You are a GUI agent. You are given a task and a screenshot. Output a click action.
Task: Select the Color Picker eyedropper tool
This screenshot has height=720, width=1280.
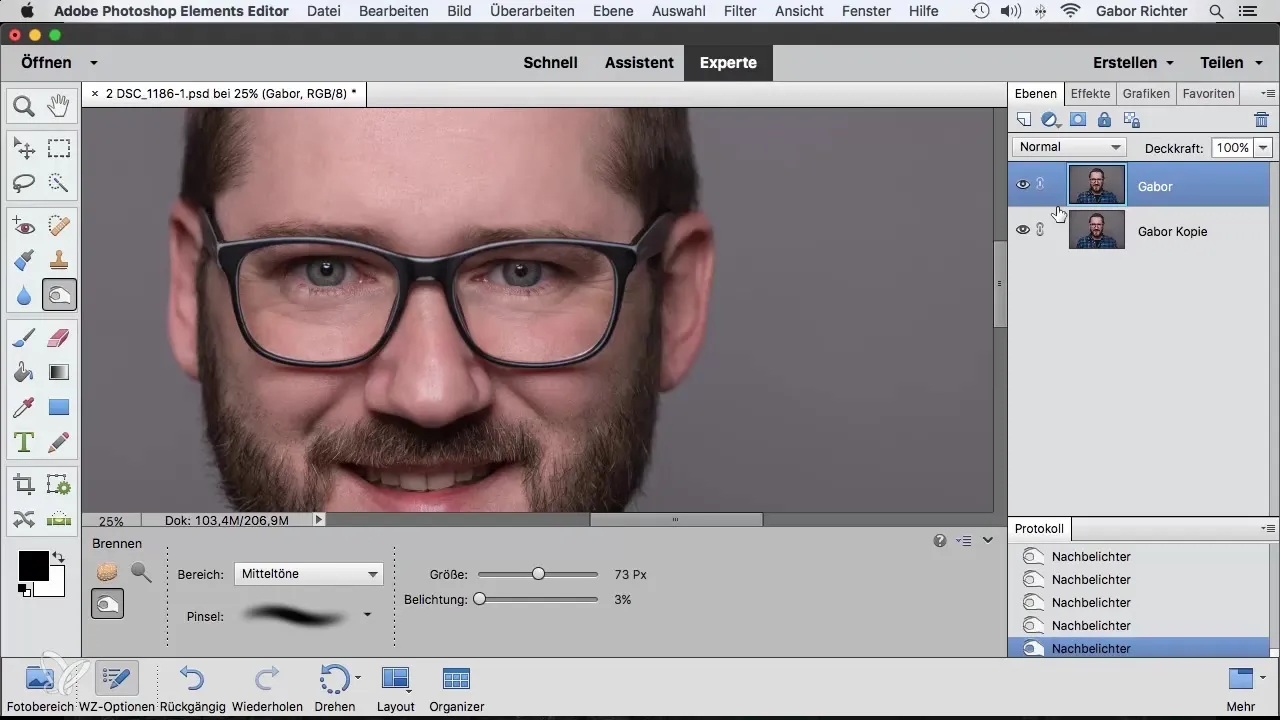pyautogui.click(x=24, y=407)
